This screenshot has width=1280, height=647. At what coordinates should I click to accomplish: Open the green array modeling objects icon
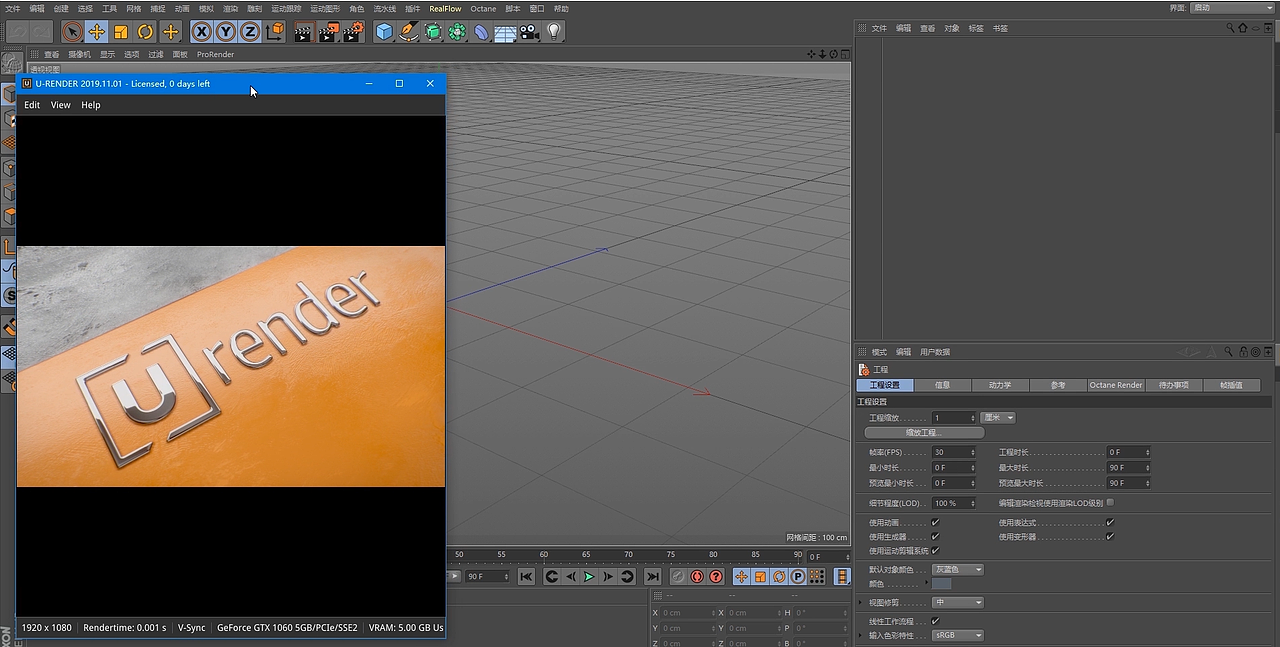tap(457, 32)
